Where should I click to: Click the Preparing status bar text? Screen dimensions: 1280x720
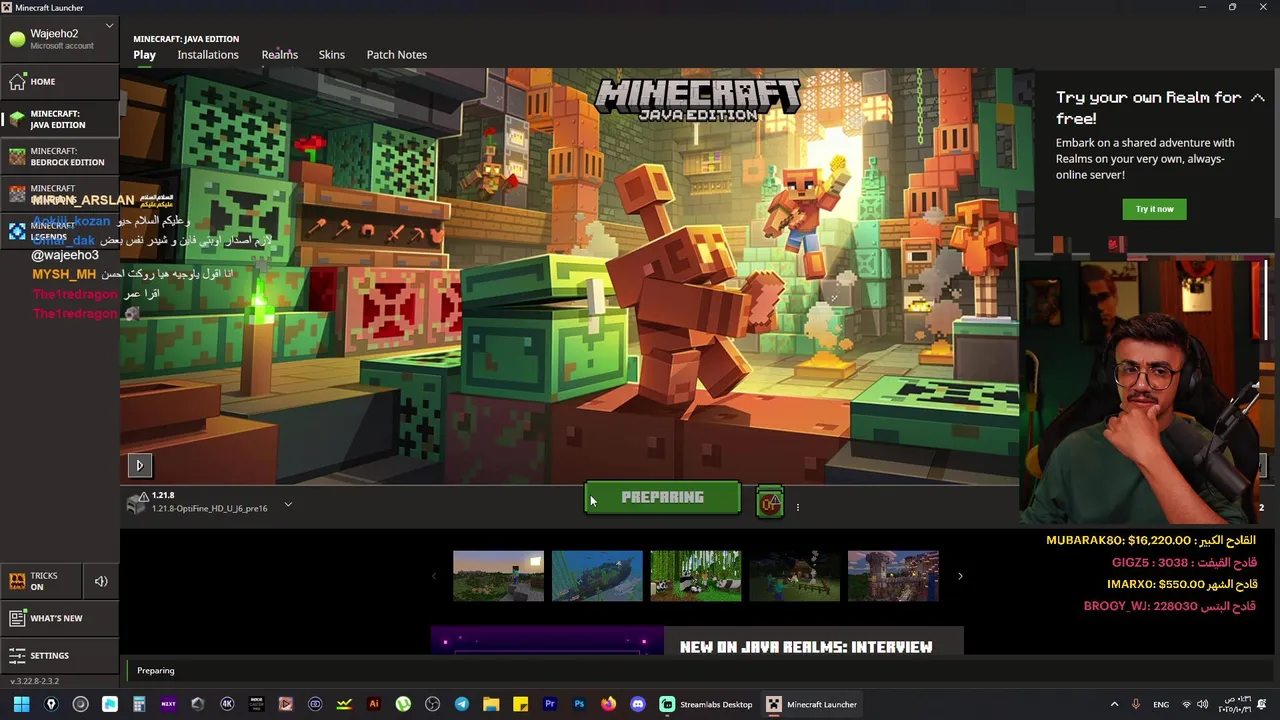pos(155,671)
